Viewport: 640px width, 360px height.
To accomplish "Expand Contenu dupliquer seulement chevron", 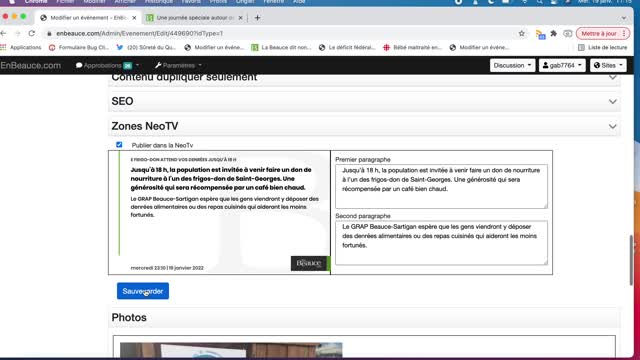I will 612,77.
